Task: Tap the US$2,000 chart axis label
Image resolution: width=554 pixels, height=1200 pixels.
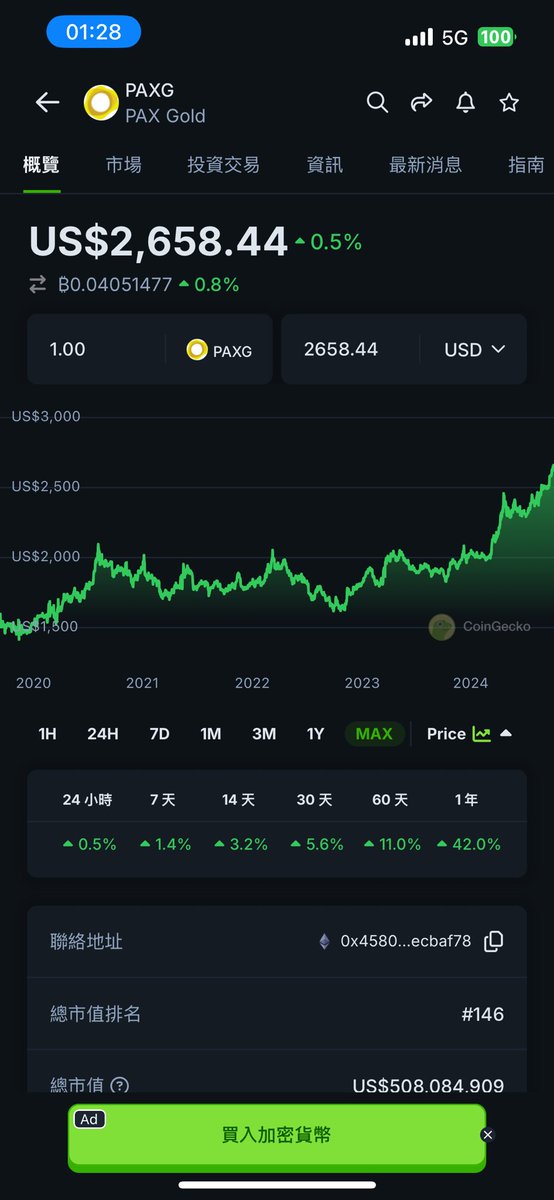Action: (46, 556)
